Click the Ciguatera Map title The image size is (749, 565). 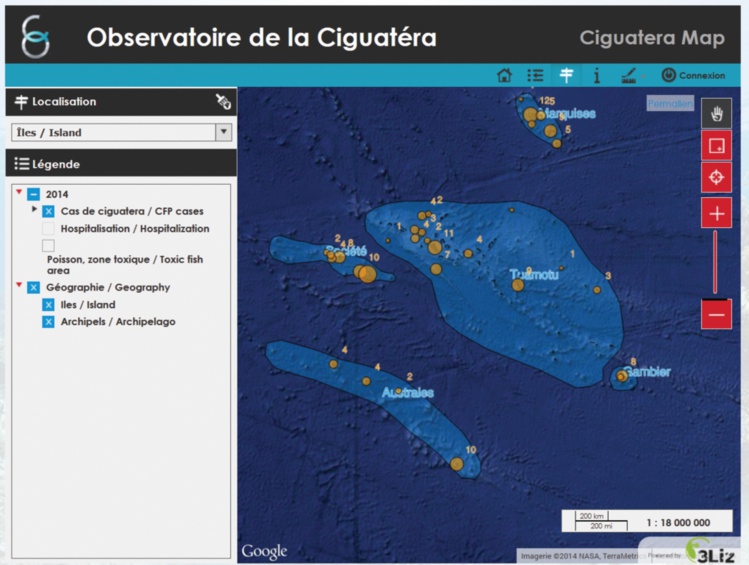(x=652, y=37)
